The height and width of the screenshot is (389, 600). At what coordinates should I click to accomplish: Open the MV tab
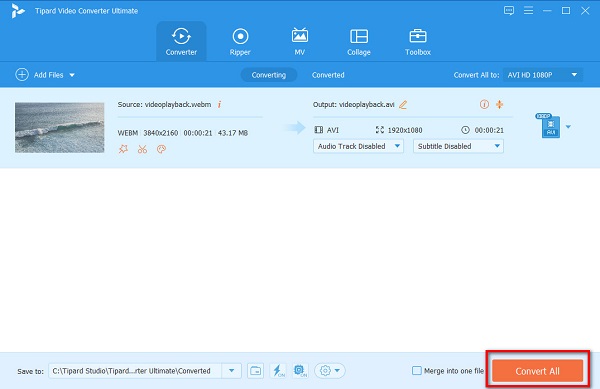click(x=300, y=41)
